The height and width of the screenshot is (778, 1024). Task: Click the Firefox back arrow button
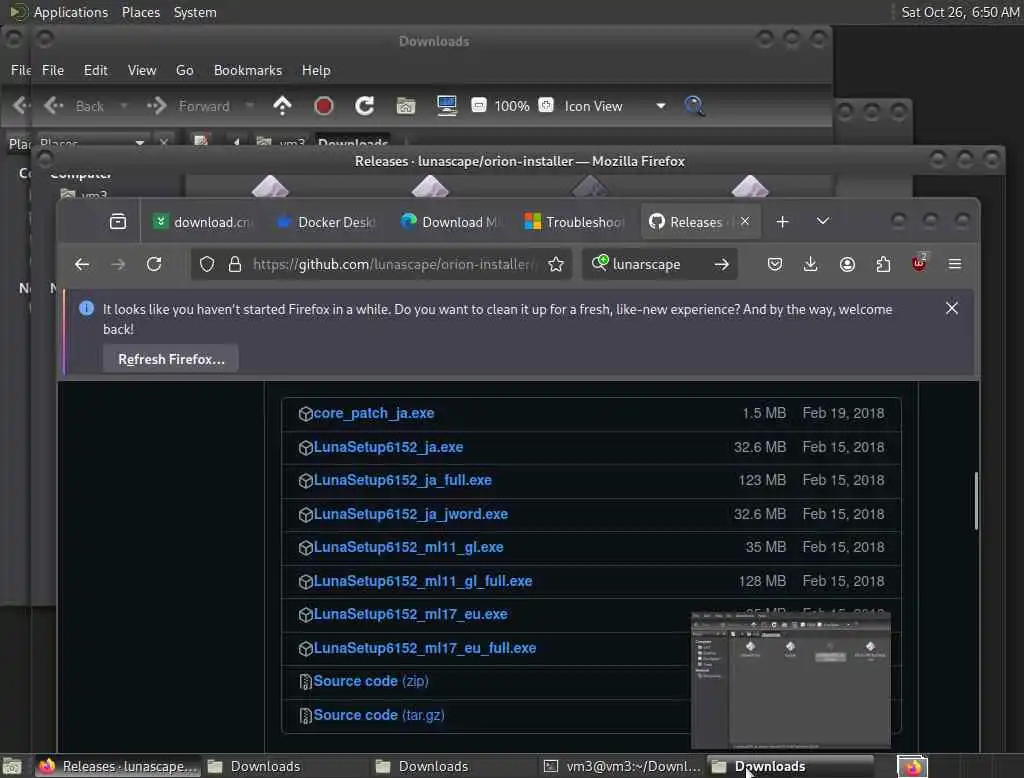(x=82, y=264)
